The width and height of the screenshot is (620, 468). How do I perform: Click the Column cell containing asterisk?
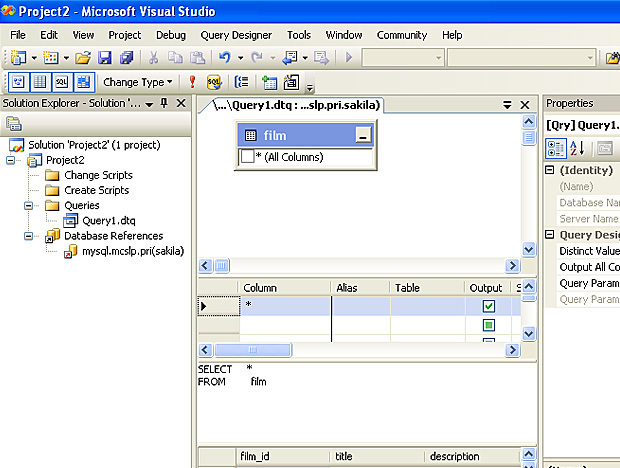coord(285,306)
